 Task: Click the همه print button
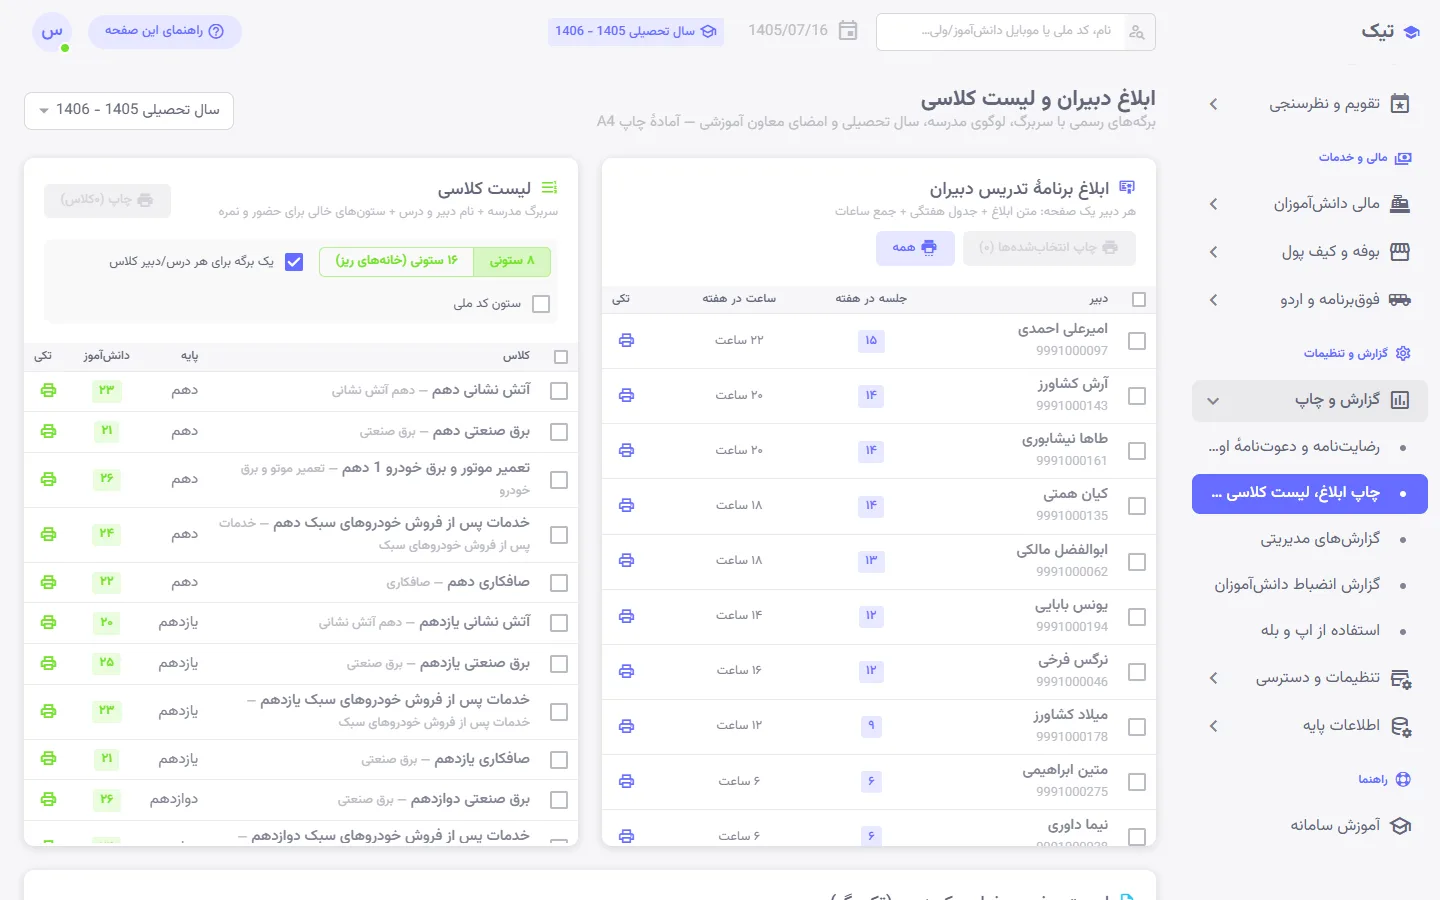pos(915,248)
